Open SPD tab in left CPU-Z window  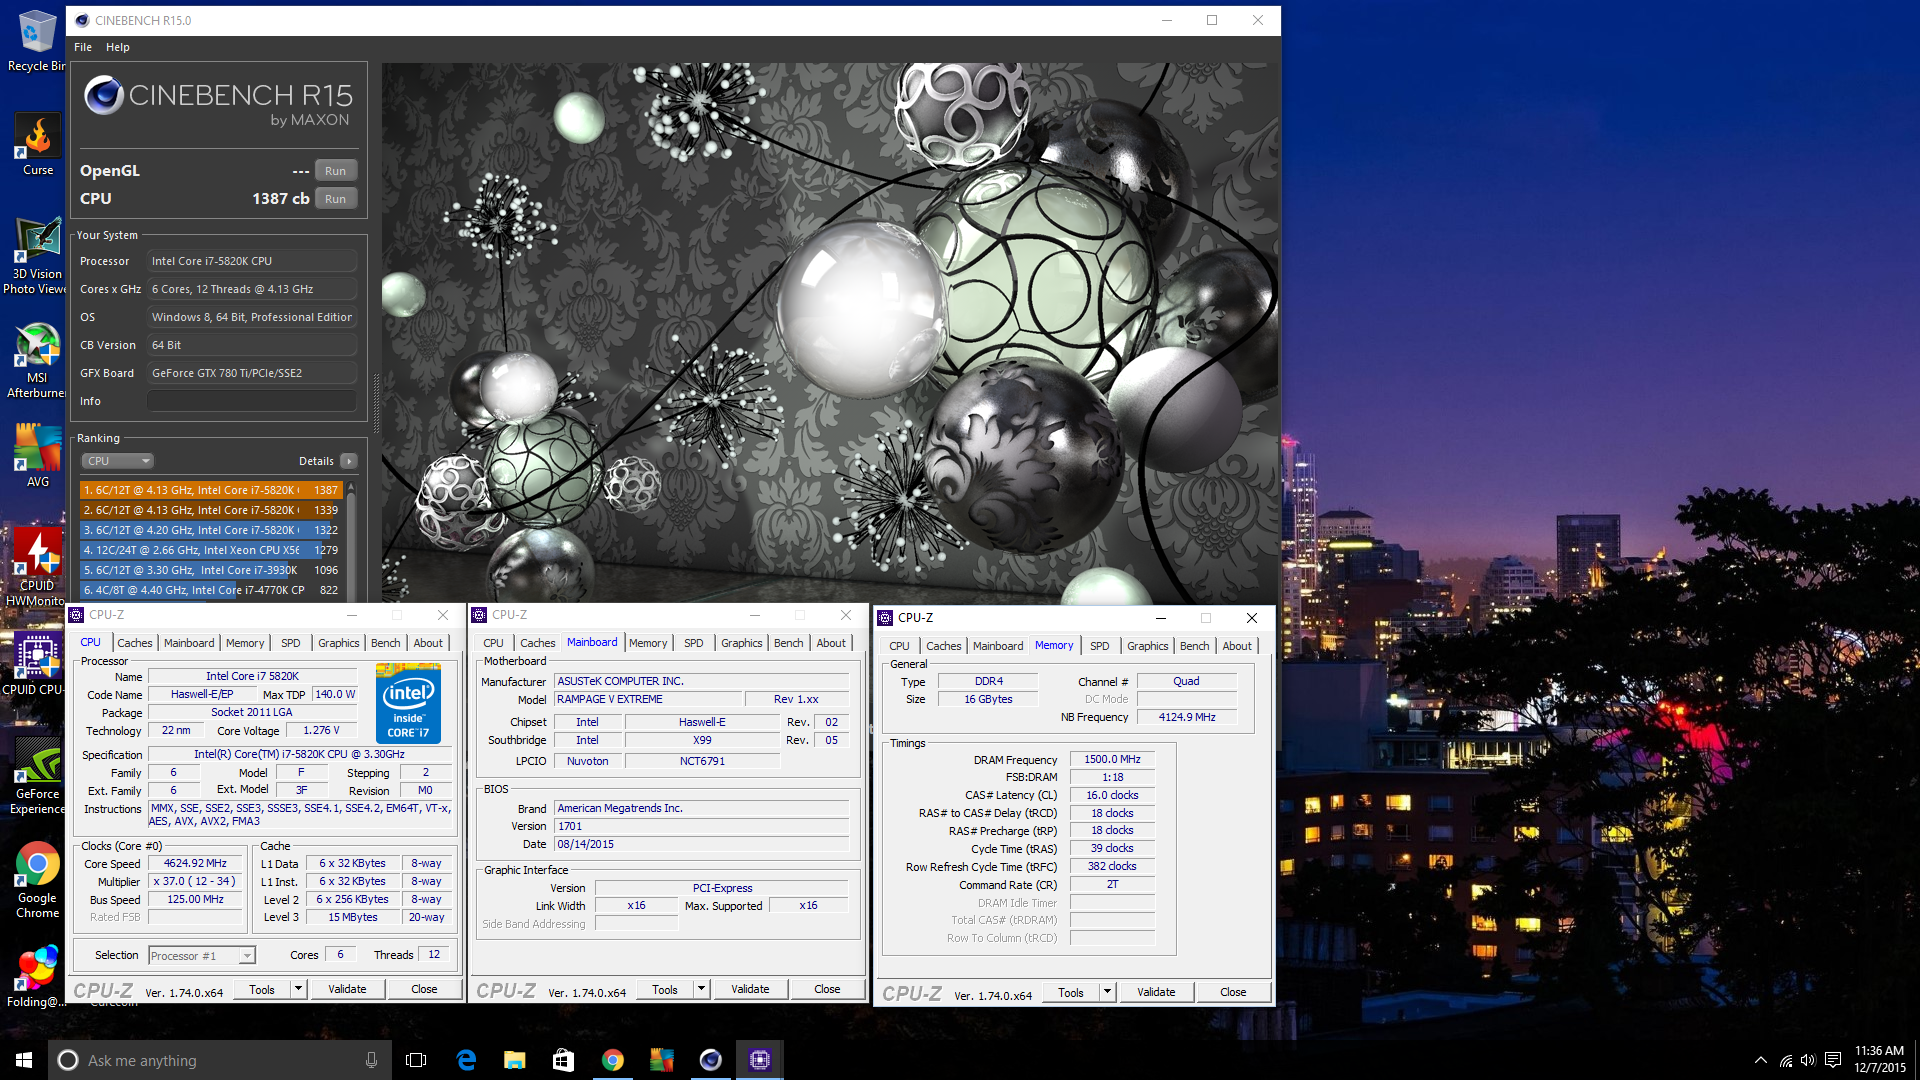click(290, 643)
